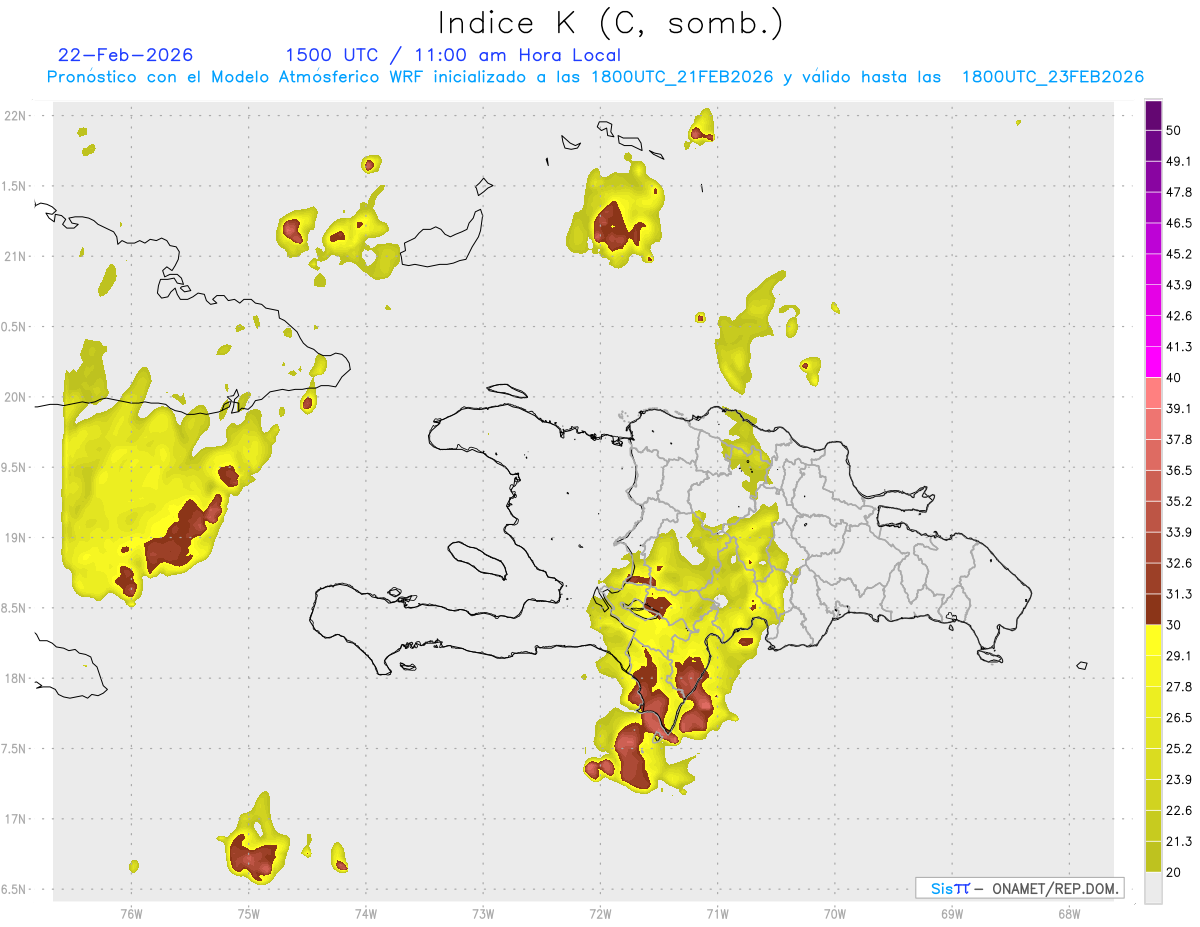Select the date text "22-Feb-2026"
The width and height of the screenshot is (1200, 927).
point(125,55)
